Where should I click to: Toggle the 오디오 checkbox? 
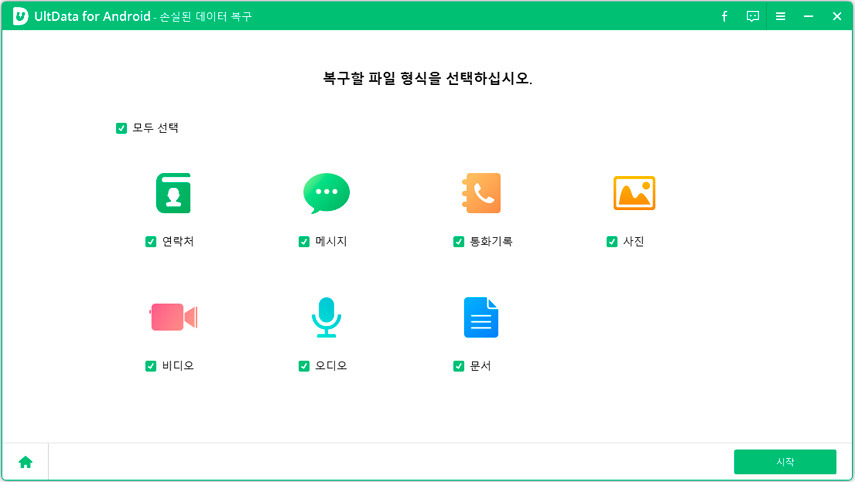click(x=304, y=366)
